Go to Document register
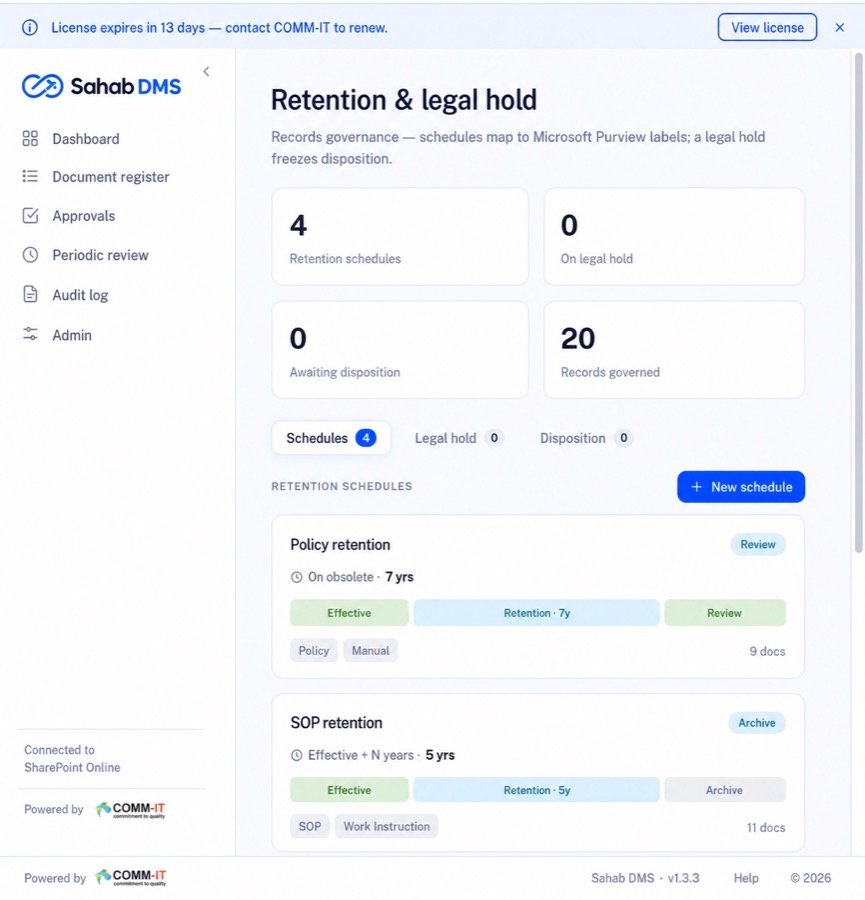865x900 pixels. pyautogui.click(x=111, y=177)
